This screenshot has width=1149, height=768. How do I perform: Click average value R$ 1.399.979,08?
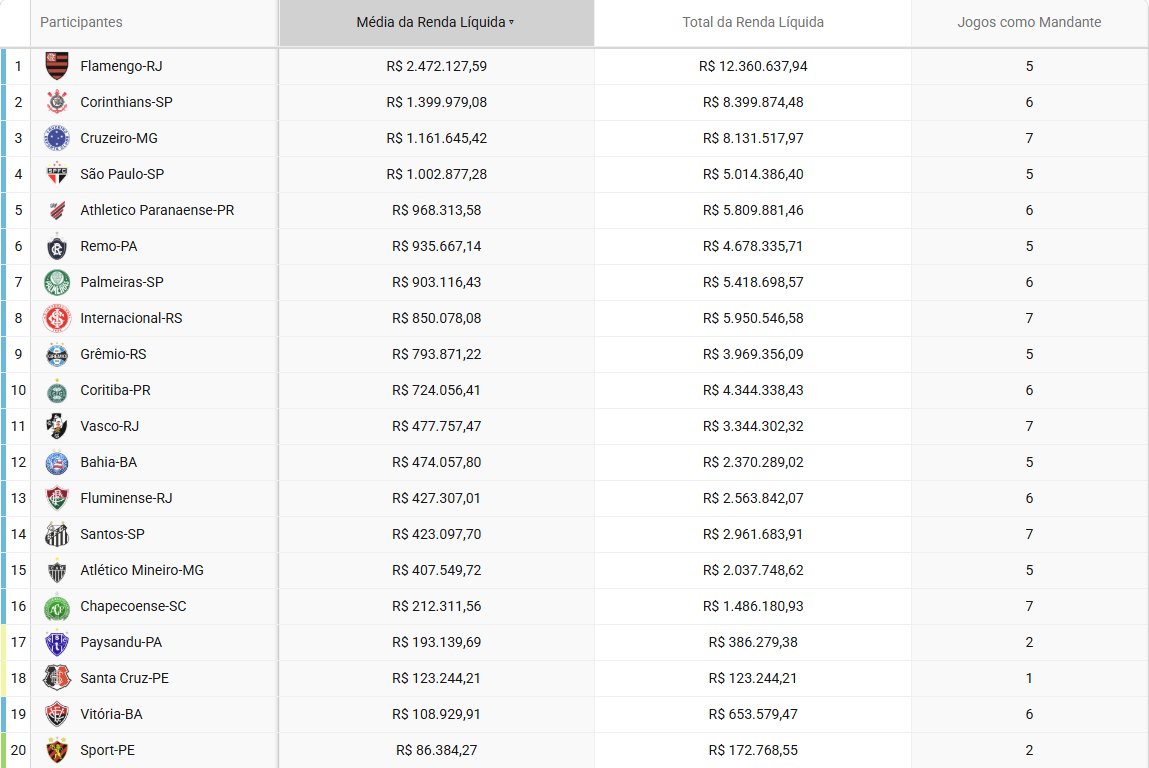pos(437,102)
